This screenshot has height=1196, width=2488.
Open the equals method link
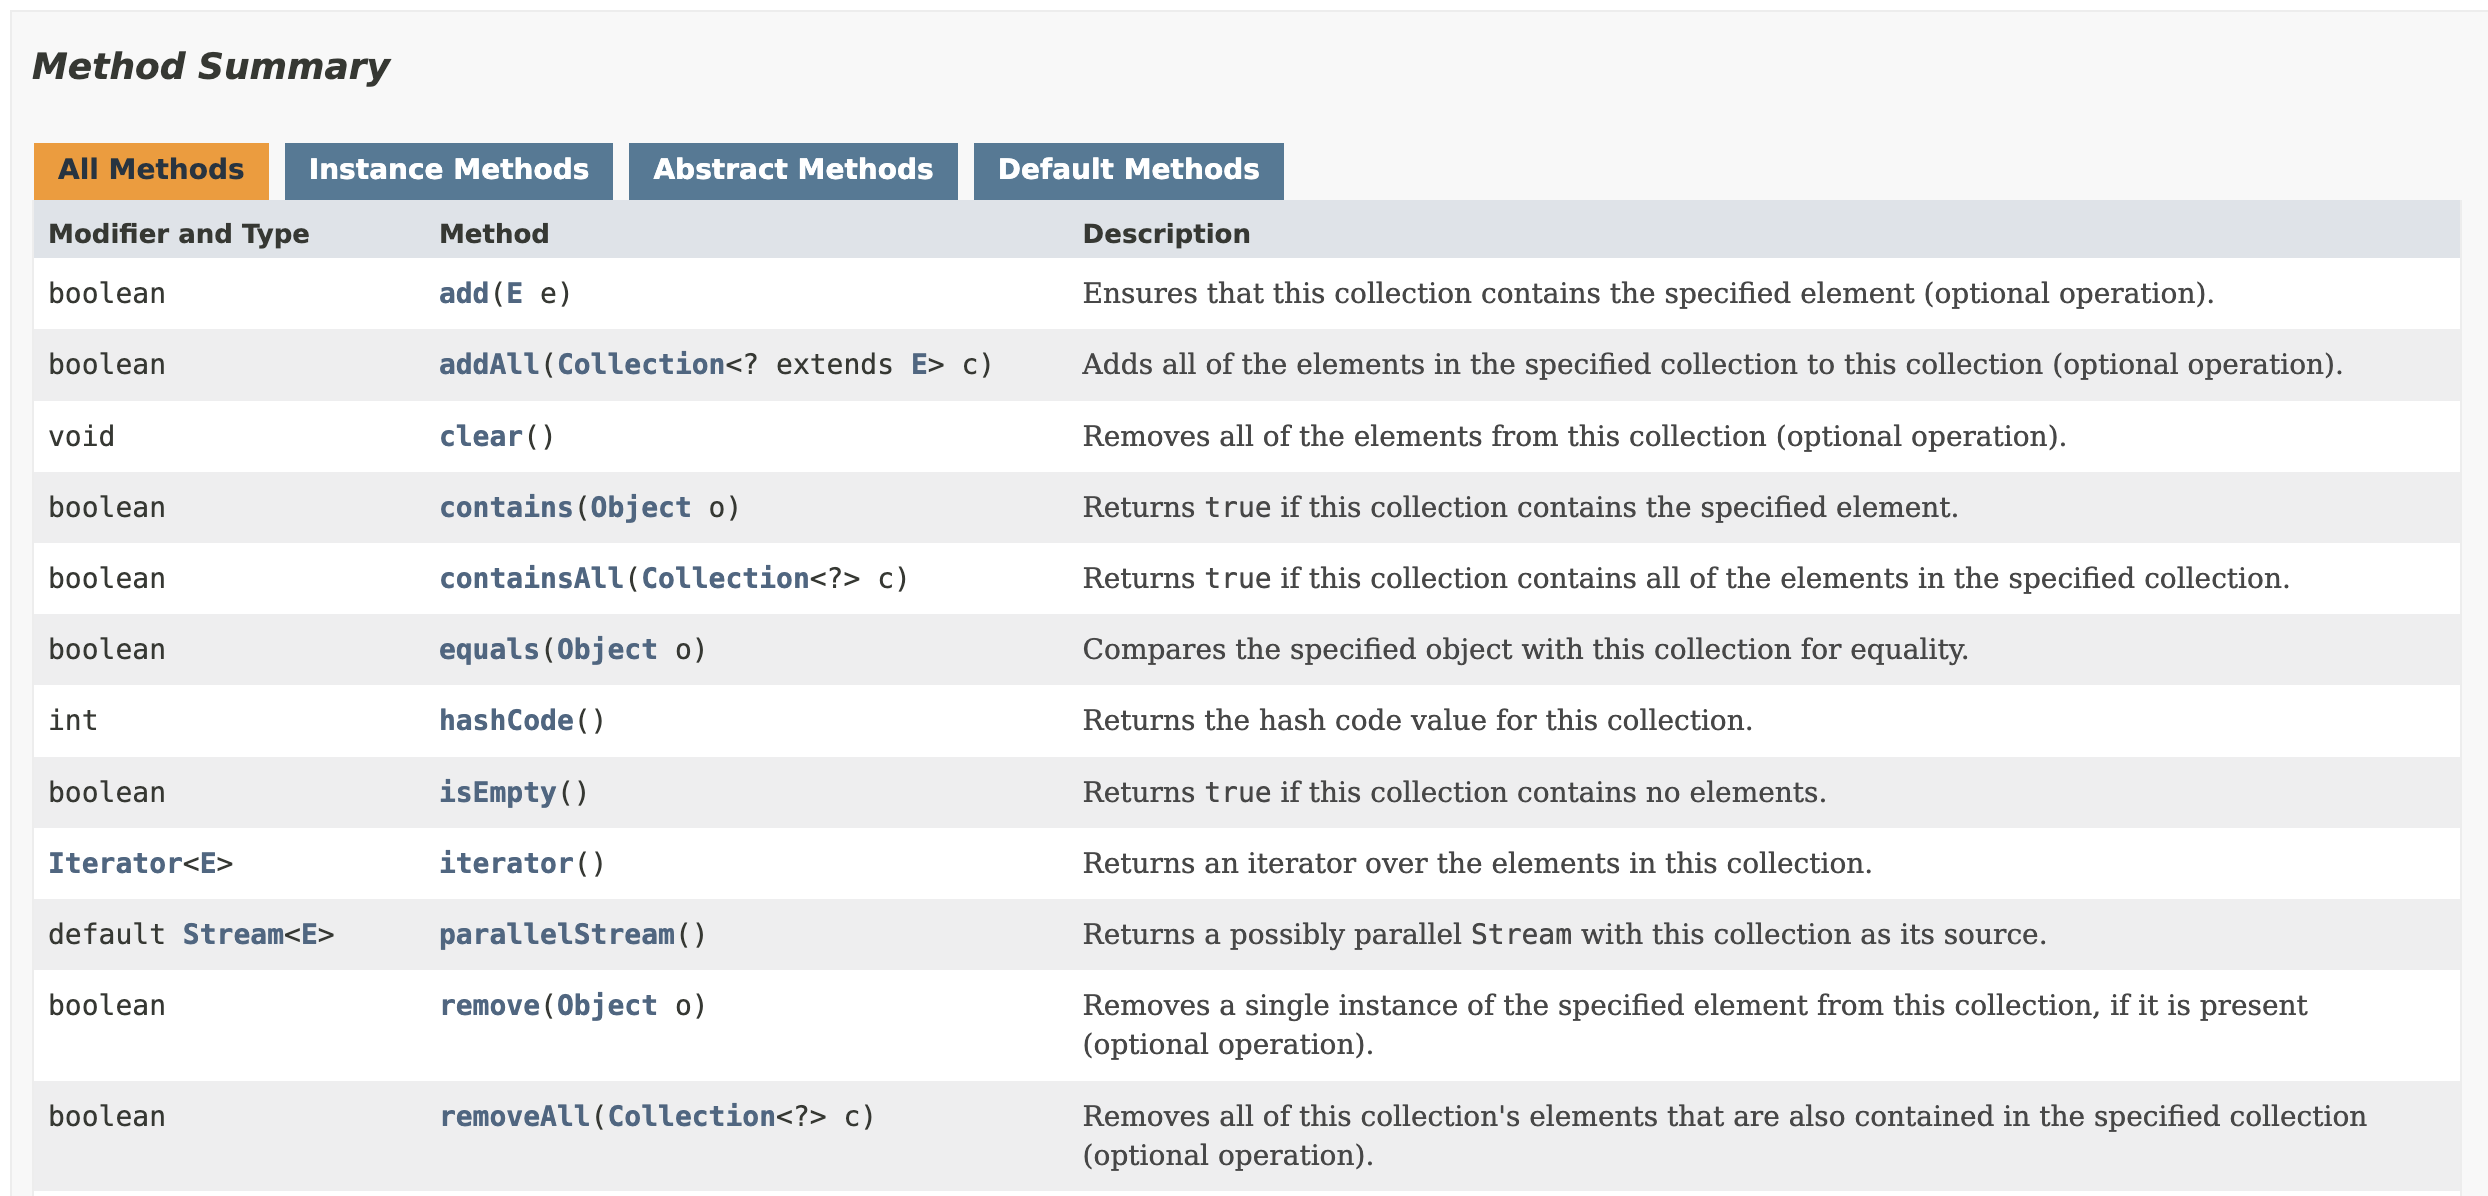488,650
